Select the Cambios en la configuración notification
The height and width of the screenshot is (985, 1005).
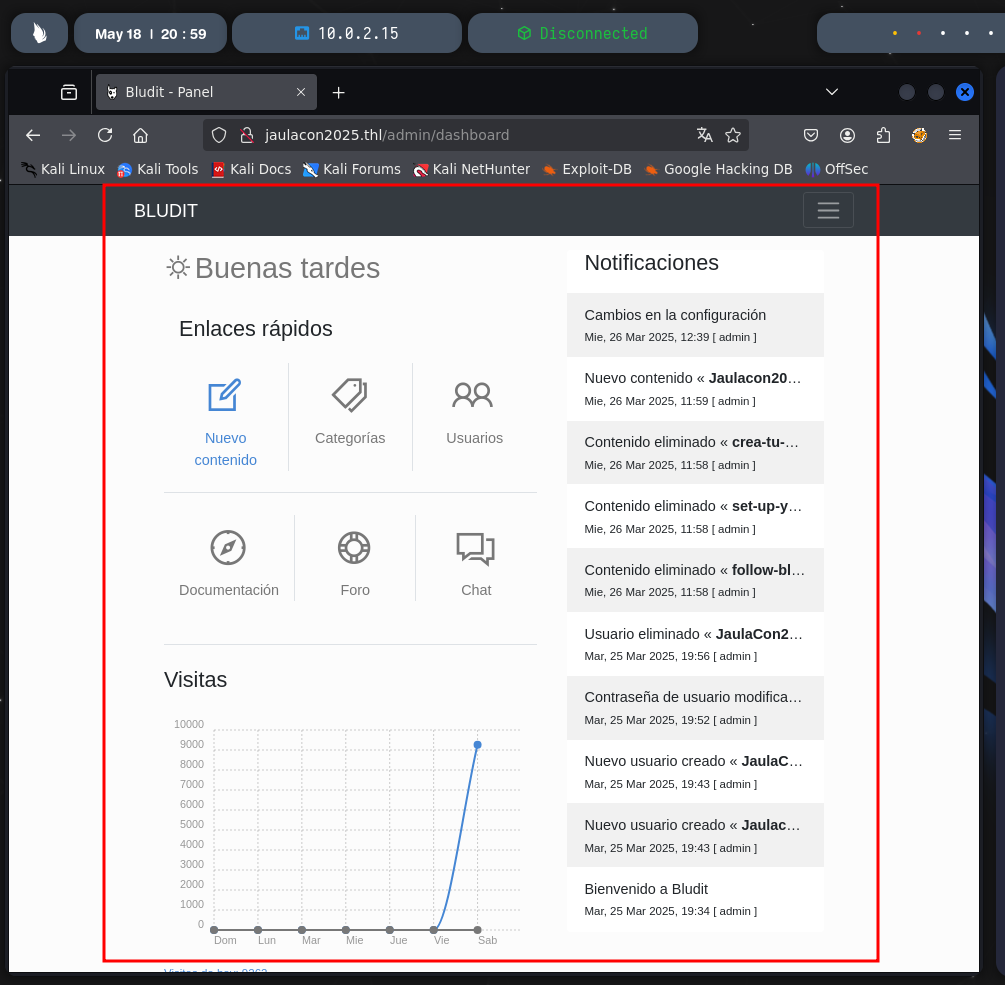click(695, 325)
